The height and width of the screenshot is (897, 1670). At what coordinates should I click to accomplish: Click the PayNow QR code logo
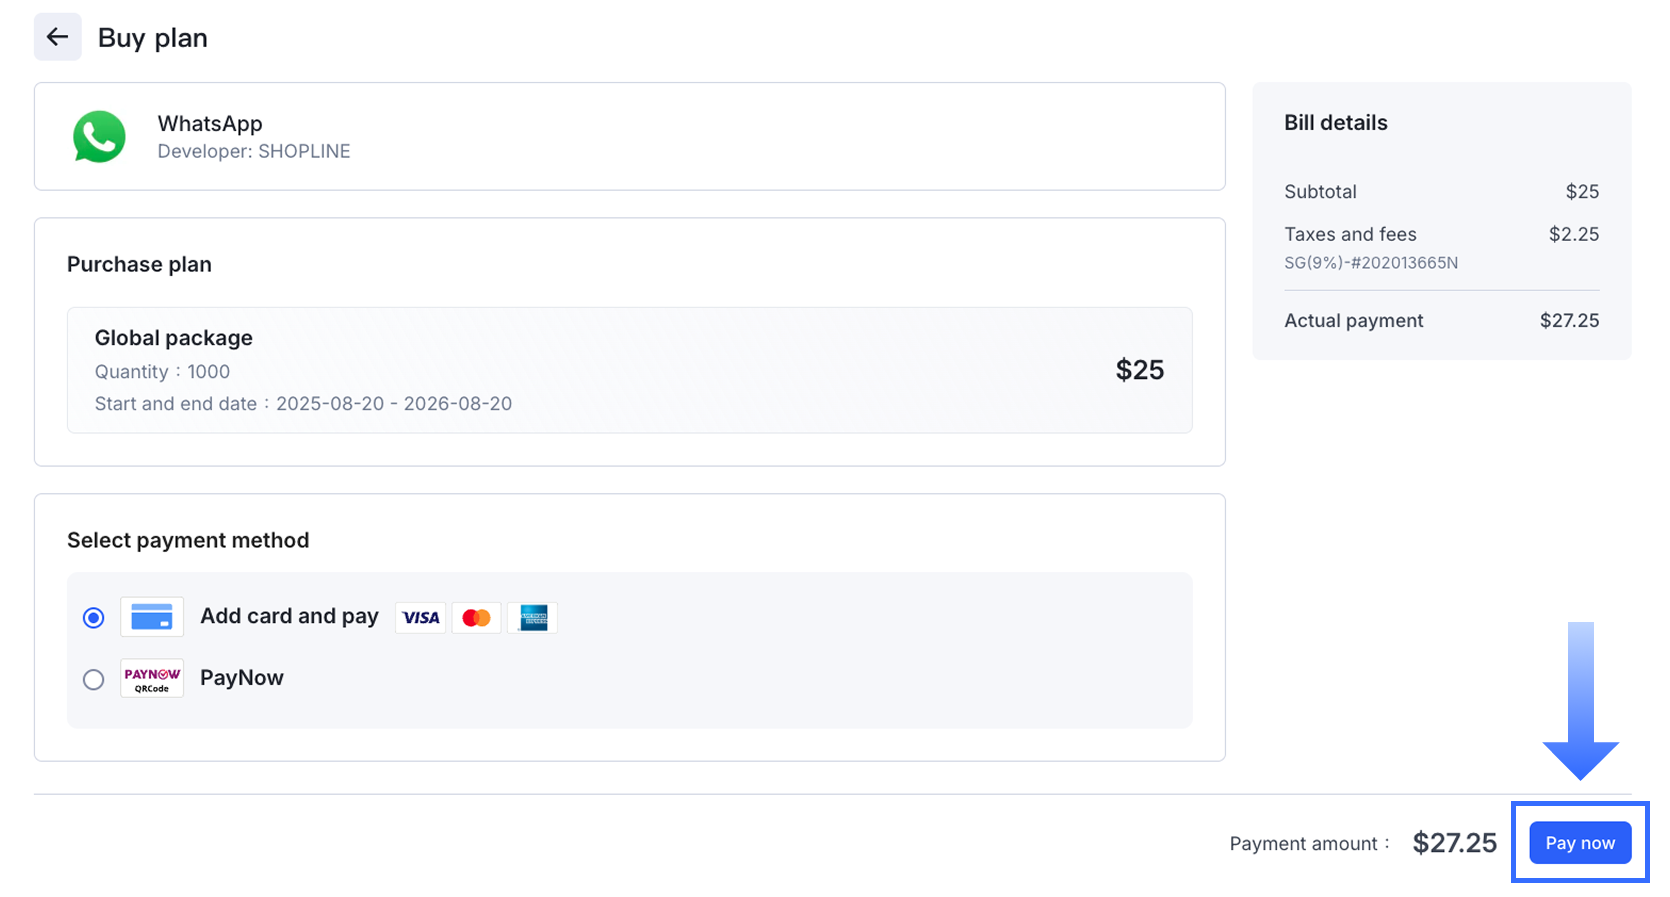[x=152, y=679]
